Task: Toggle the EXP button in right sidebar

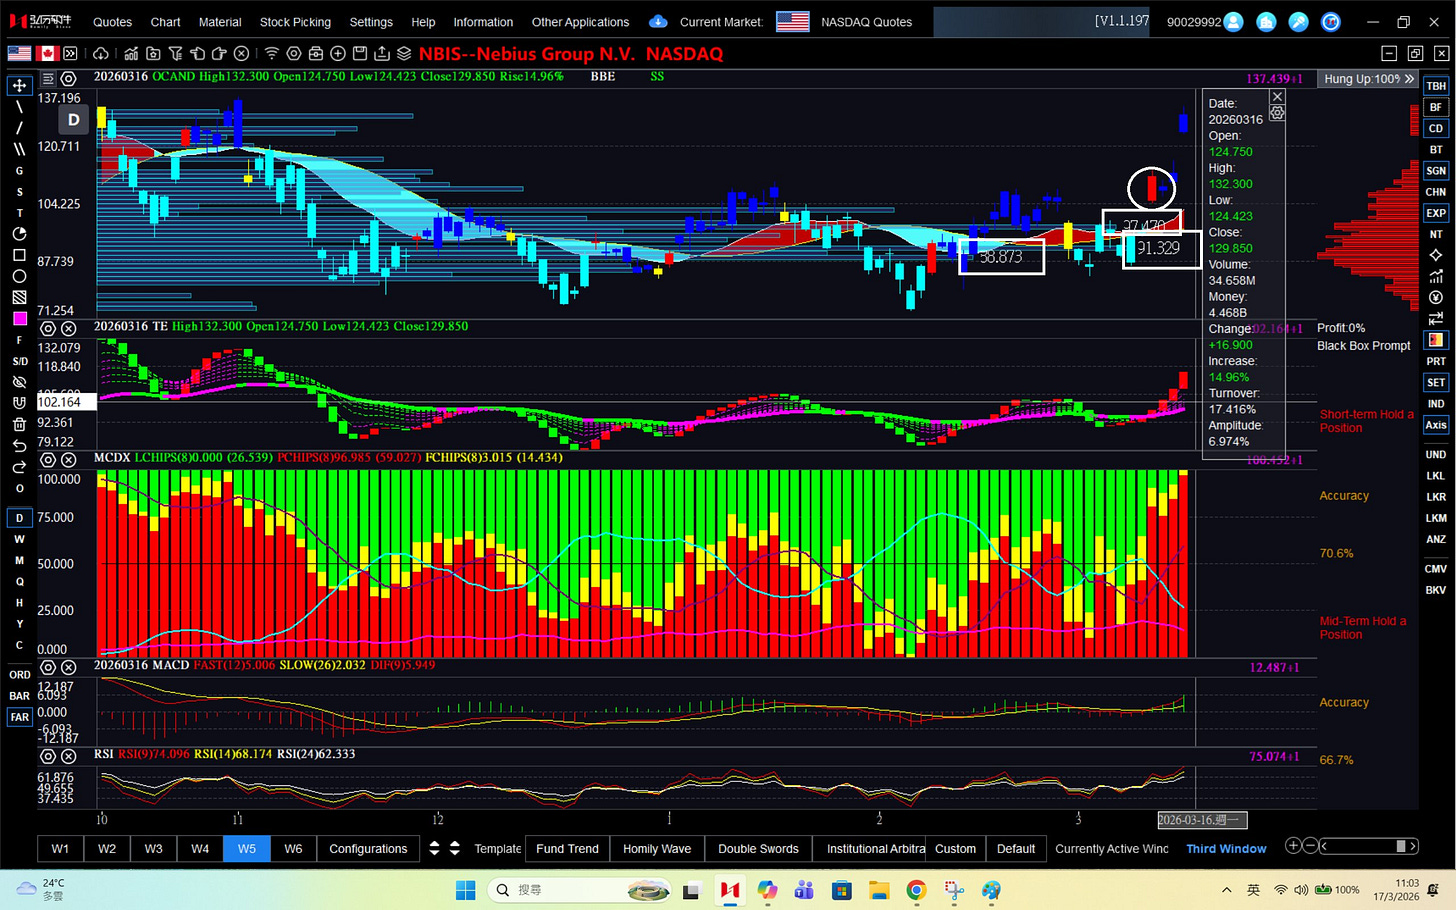Action: click(1436, 213)
